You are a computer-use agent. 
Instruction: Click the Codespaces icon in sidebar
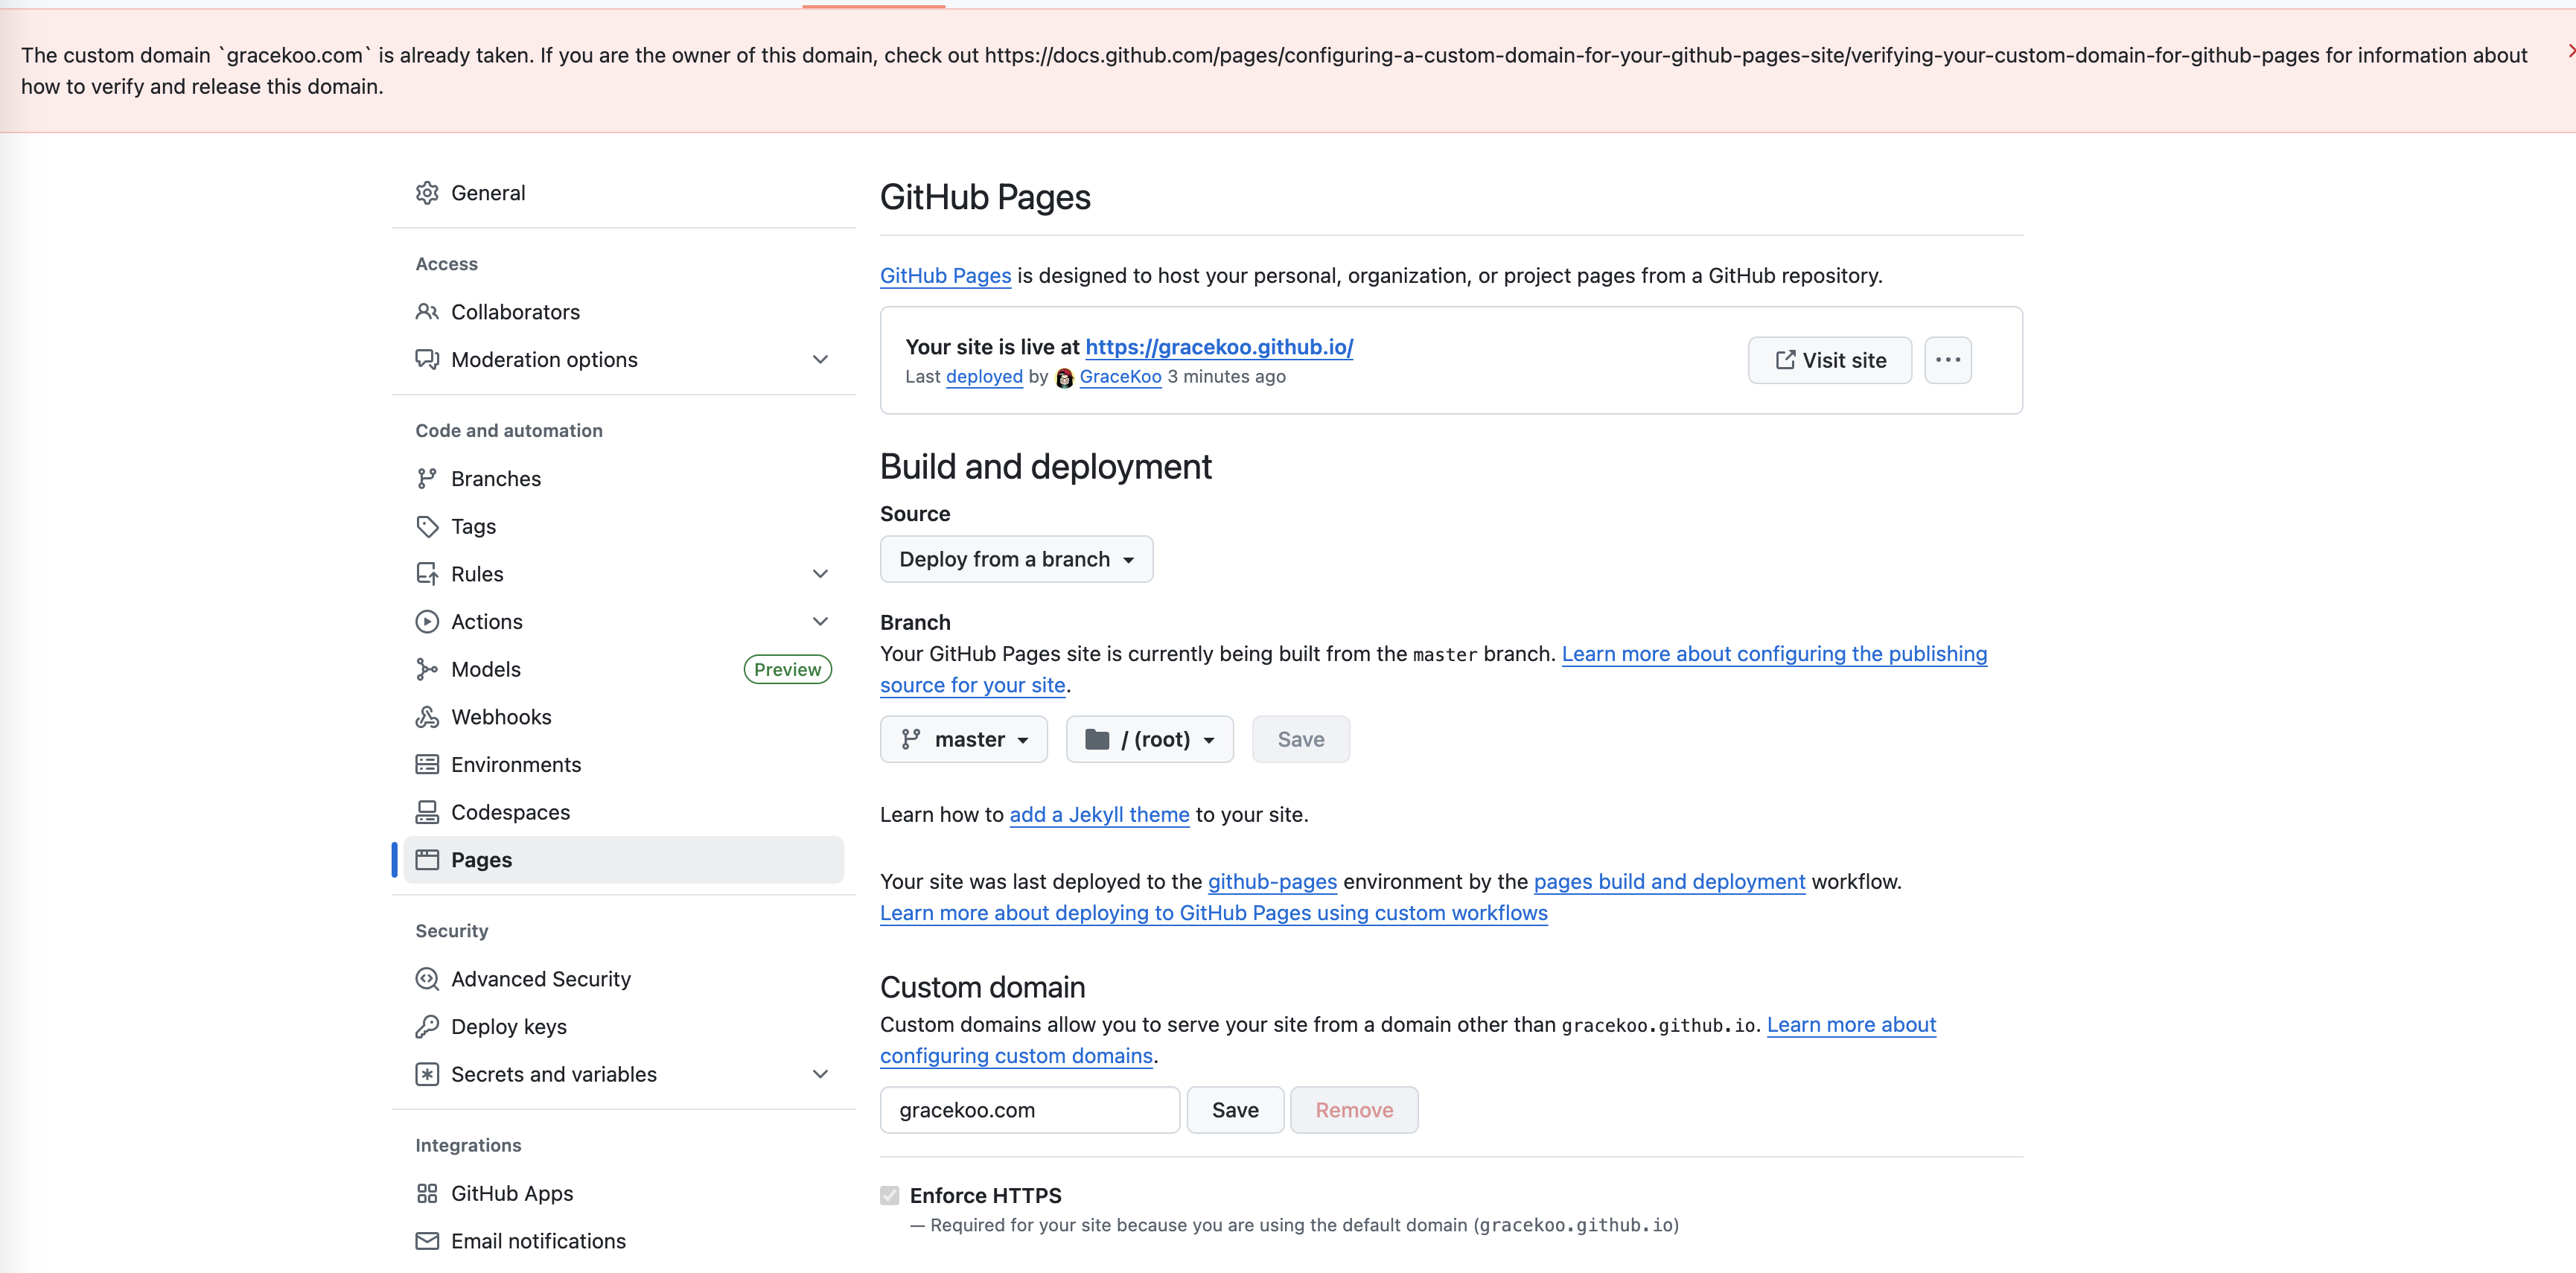[427, 812]
